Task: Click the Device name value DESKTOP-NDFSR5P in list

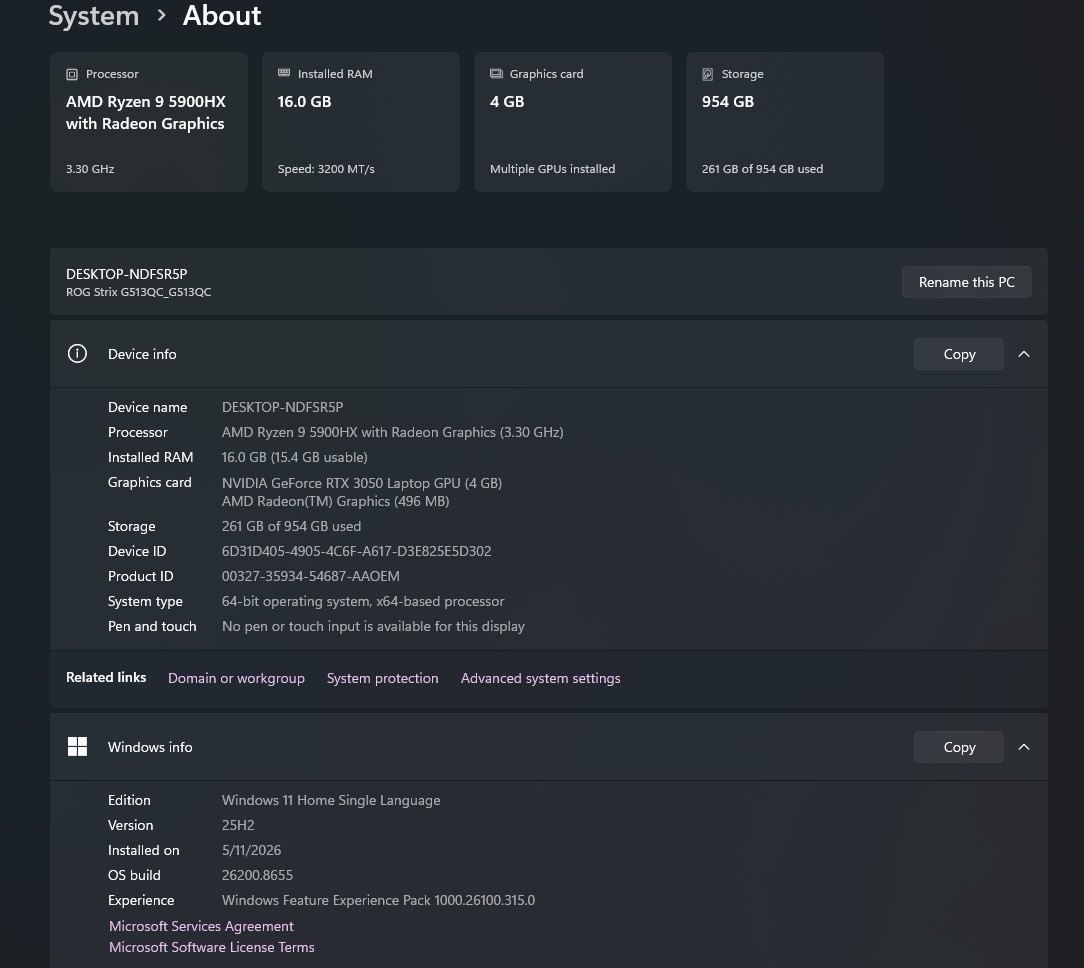Action: click(282, 407)
